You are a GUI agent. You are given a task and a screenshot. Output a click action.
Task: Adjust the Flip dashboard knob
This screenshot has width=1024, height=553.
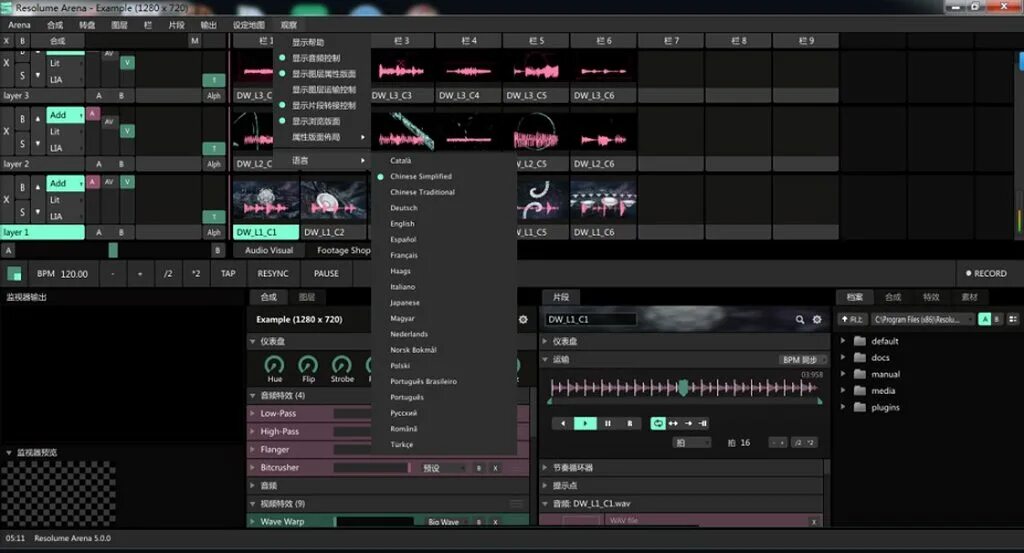308,365
